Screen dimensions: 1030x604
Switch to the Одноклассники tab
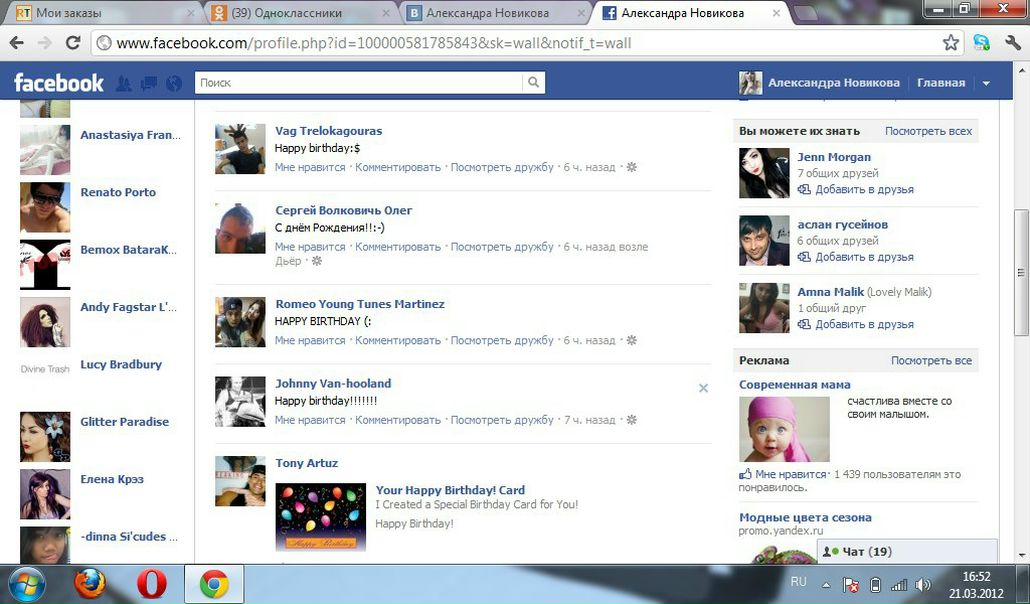pos(299,13)
